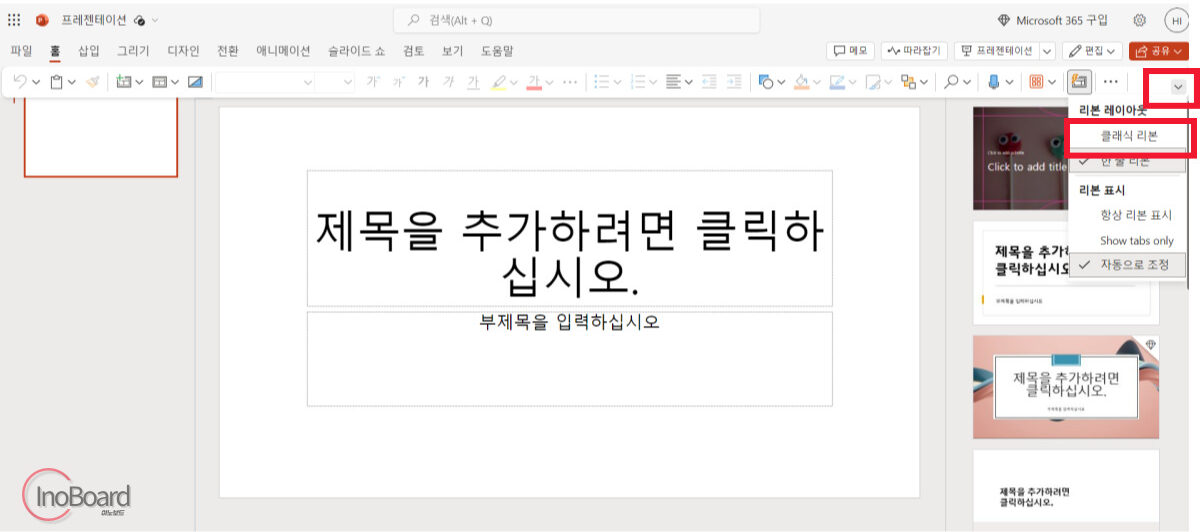Click the 따라잡기 catch up button
The width and height of the screenshot is (1200, 532).
pos(913,50)
